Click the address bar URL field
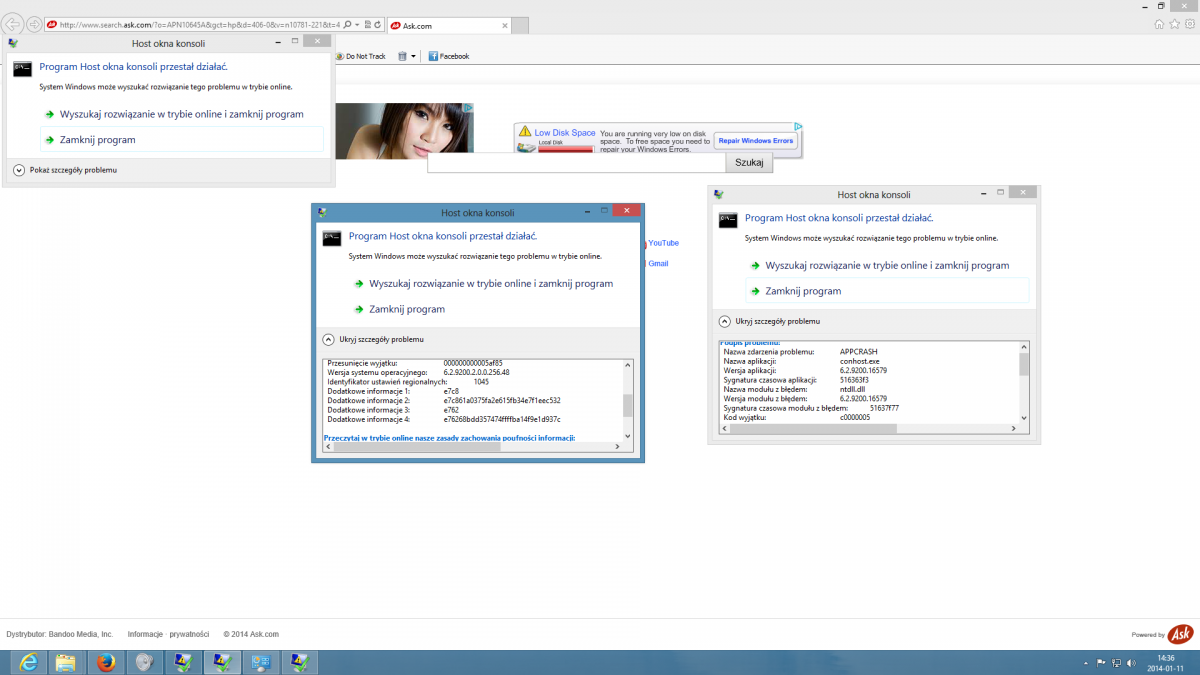The image size is (1200, 675). click(198, 25)
